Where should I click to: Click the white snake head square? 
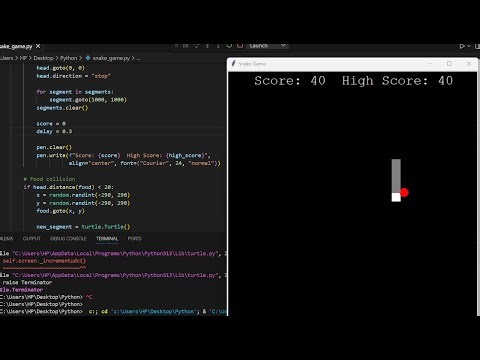pyautogui.click(x=396, y=197)
